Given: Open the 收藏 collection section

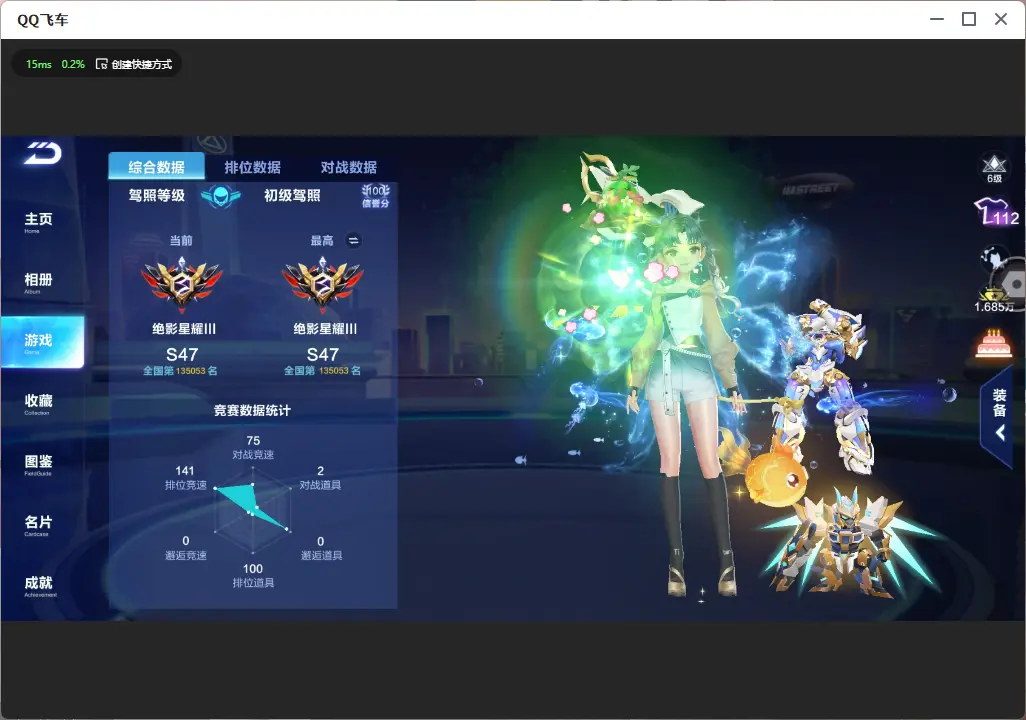Looking at the screenshot, I should pyautogui.click(x=39, y=403).
